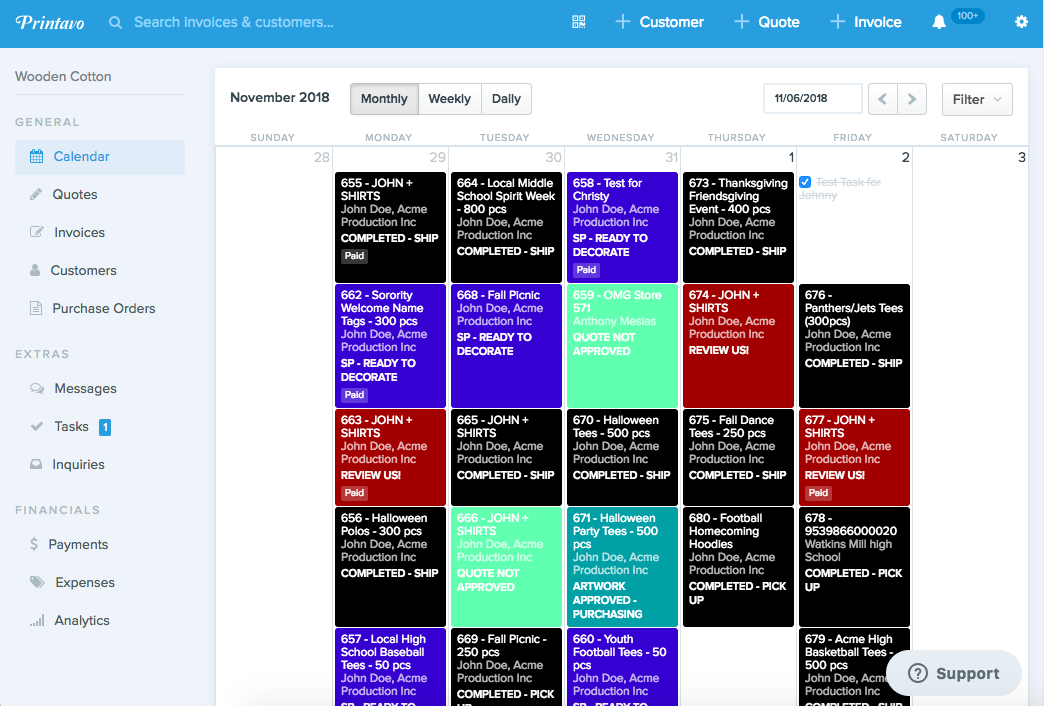This screenshot has height=706, width=1044.
Task: Click the Tasks checkmark icon
Action: point(37,426)
